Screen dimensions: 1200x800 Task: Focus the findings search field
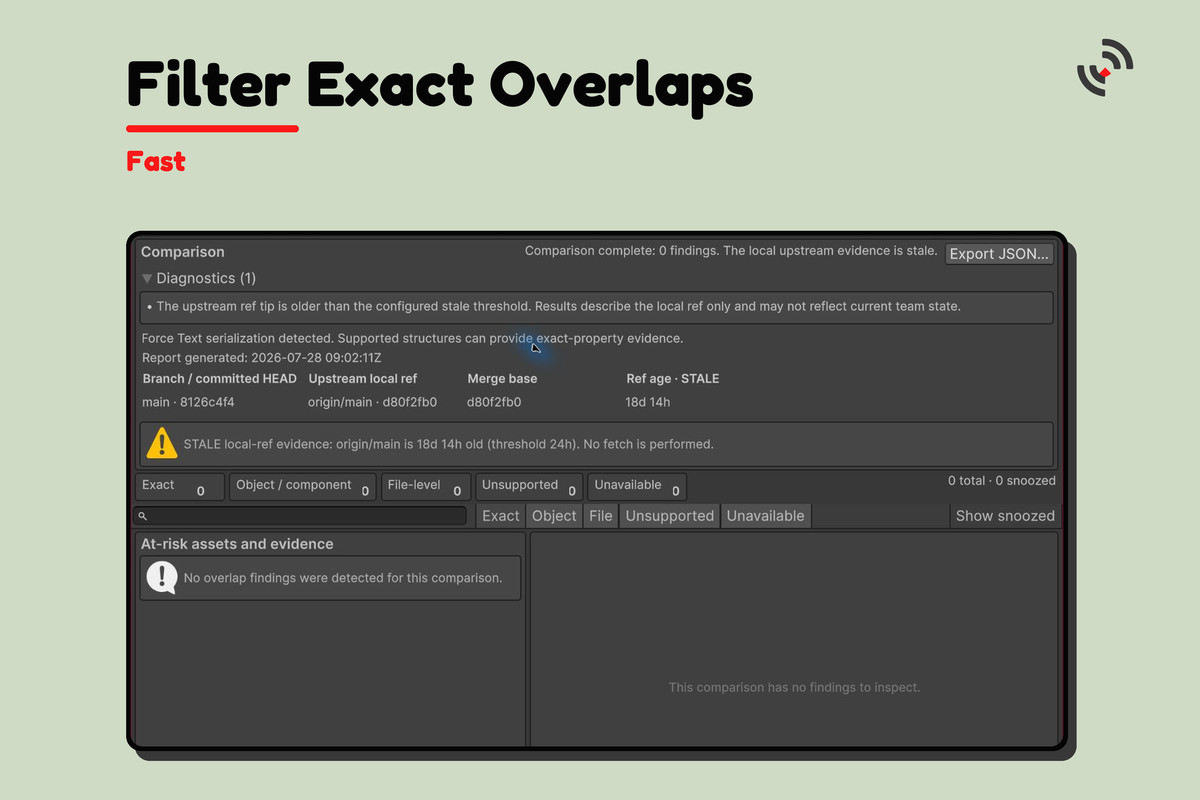(300, 516)
